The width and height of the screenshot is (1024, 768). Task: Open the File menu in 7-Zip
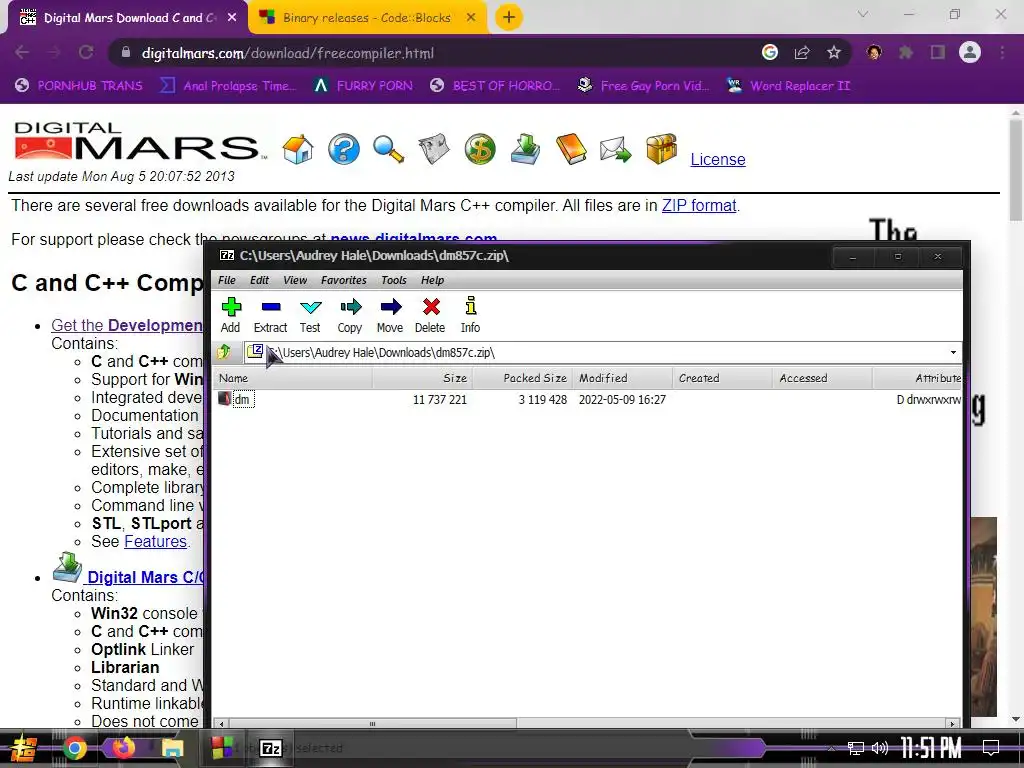pos(227,280)
